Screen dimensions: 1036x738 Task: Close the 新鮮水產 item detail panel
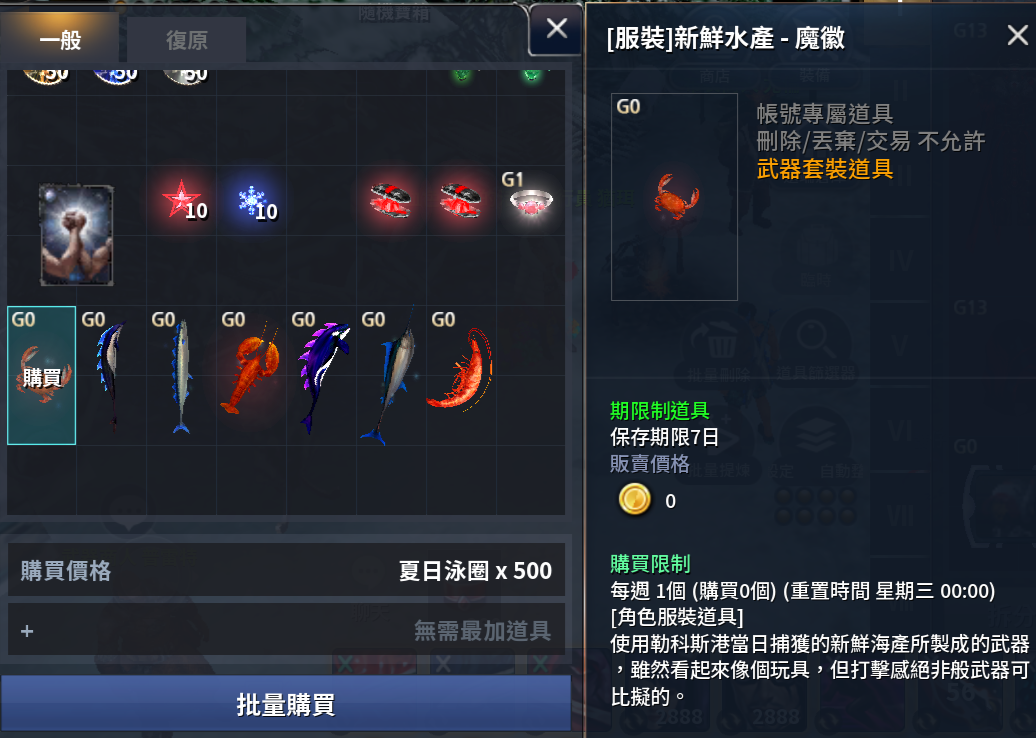[x=1018, y=34]
